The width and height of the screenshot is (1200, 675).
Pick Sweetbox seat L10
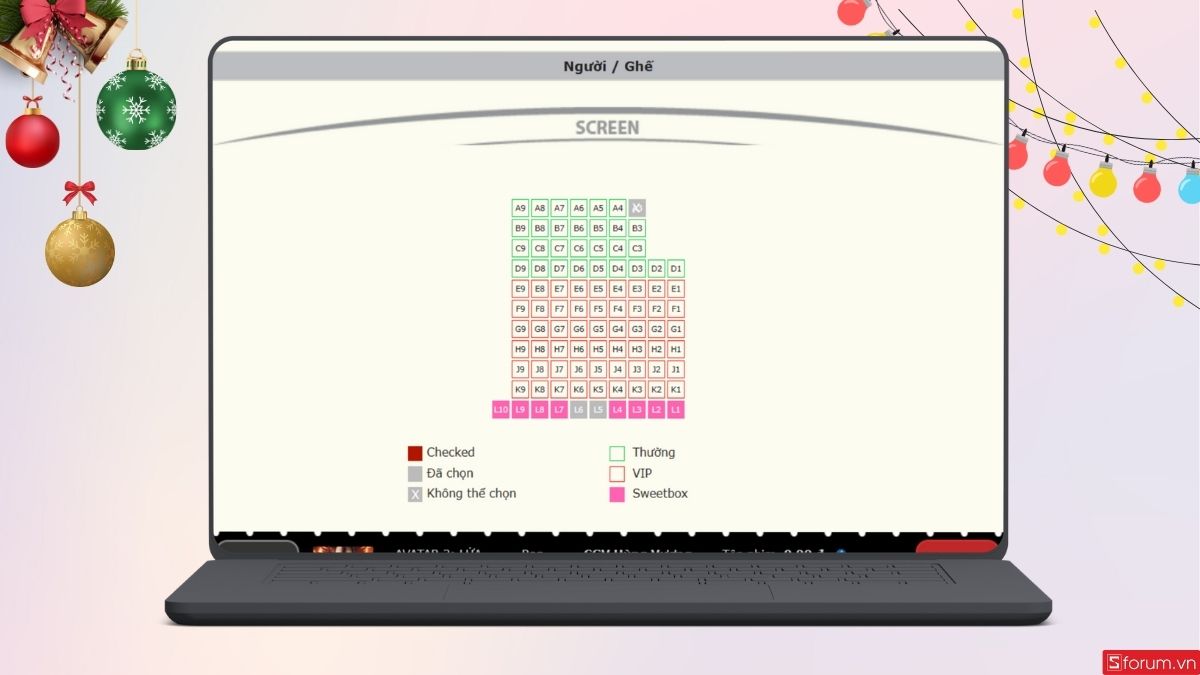[501, 409]
